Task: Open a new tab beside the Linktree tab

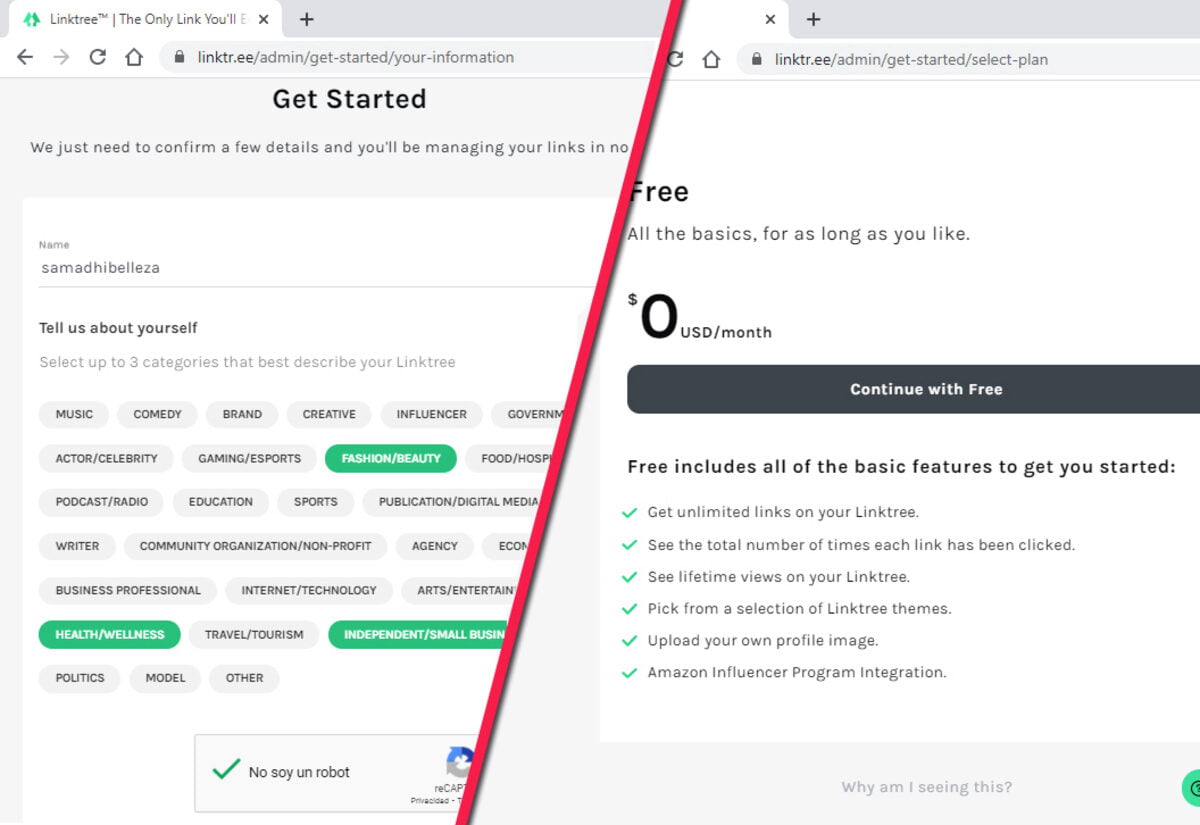Action: click(307, 19)
